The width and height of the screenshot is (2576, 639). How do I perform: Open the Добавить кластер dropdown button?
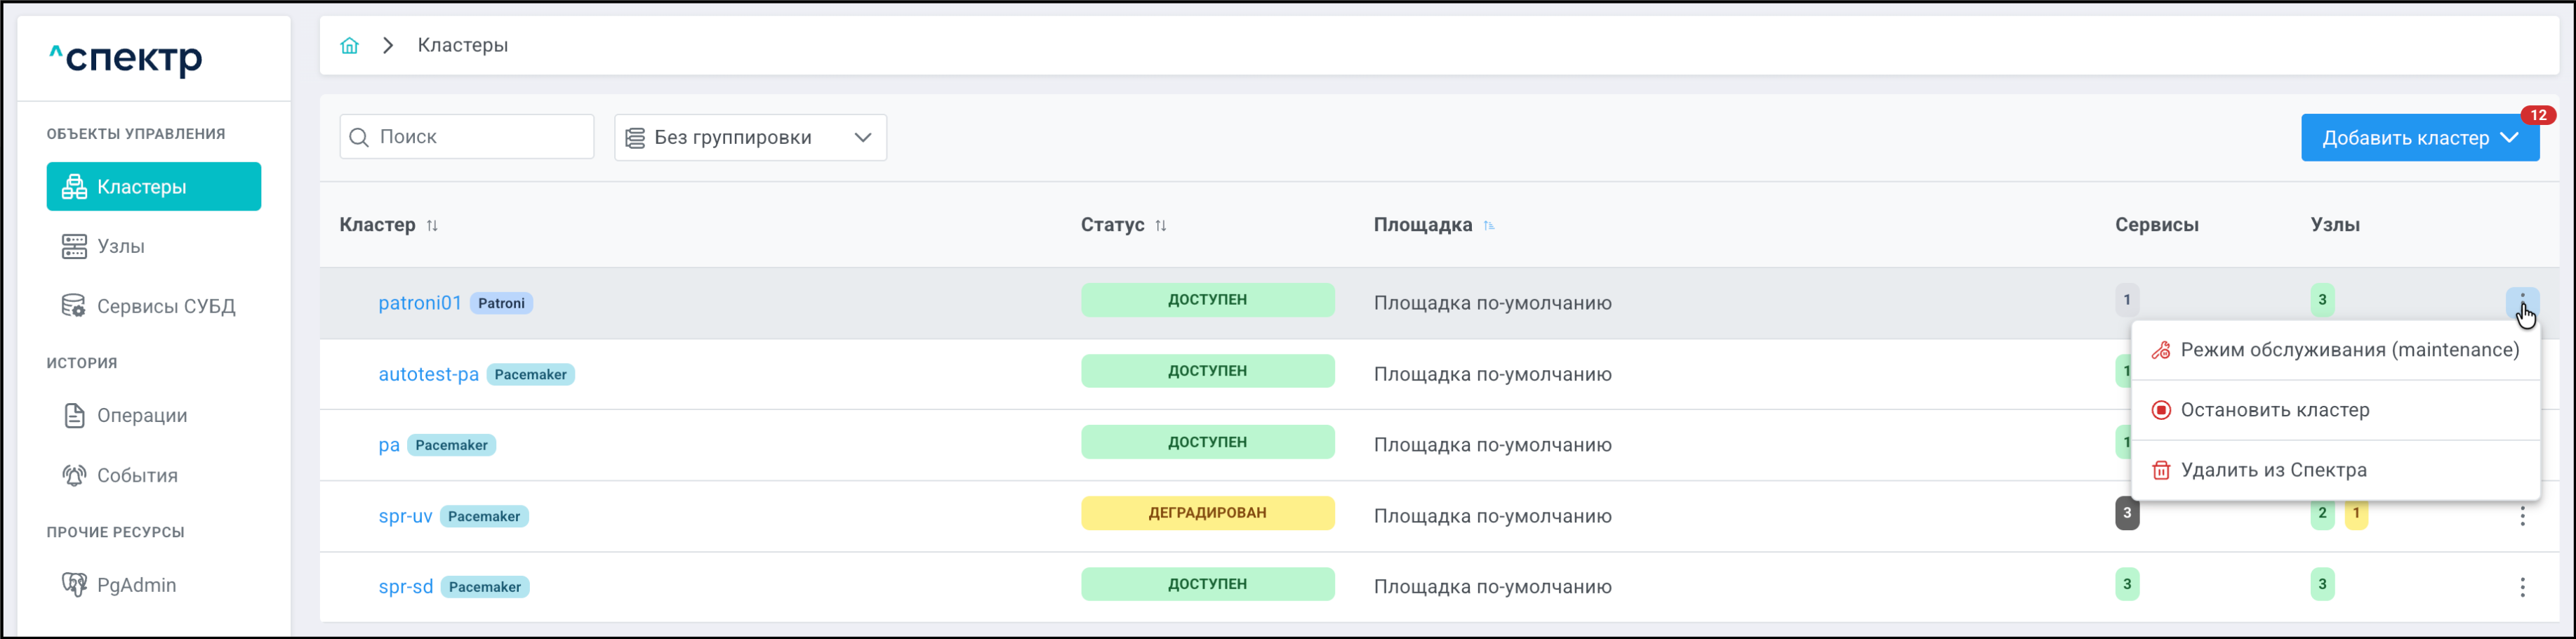point(2418,138)
